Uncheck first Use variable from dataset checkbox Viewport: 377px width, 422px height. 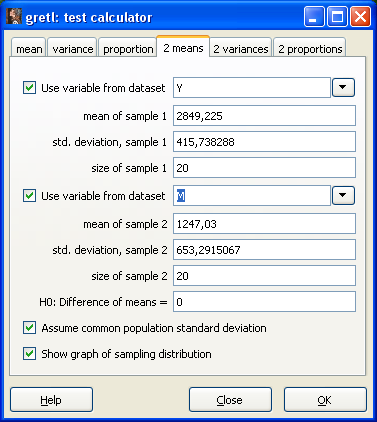coord(29,88)
